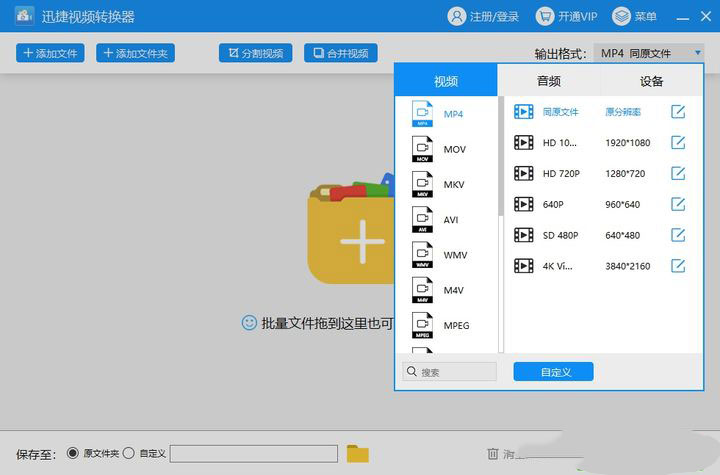Click the 注册/登录 user icon
This screenshot has width=720, height=475.
[x=457, y=17]
